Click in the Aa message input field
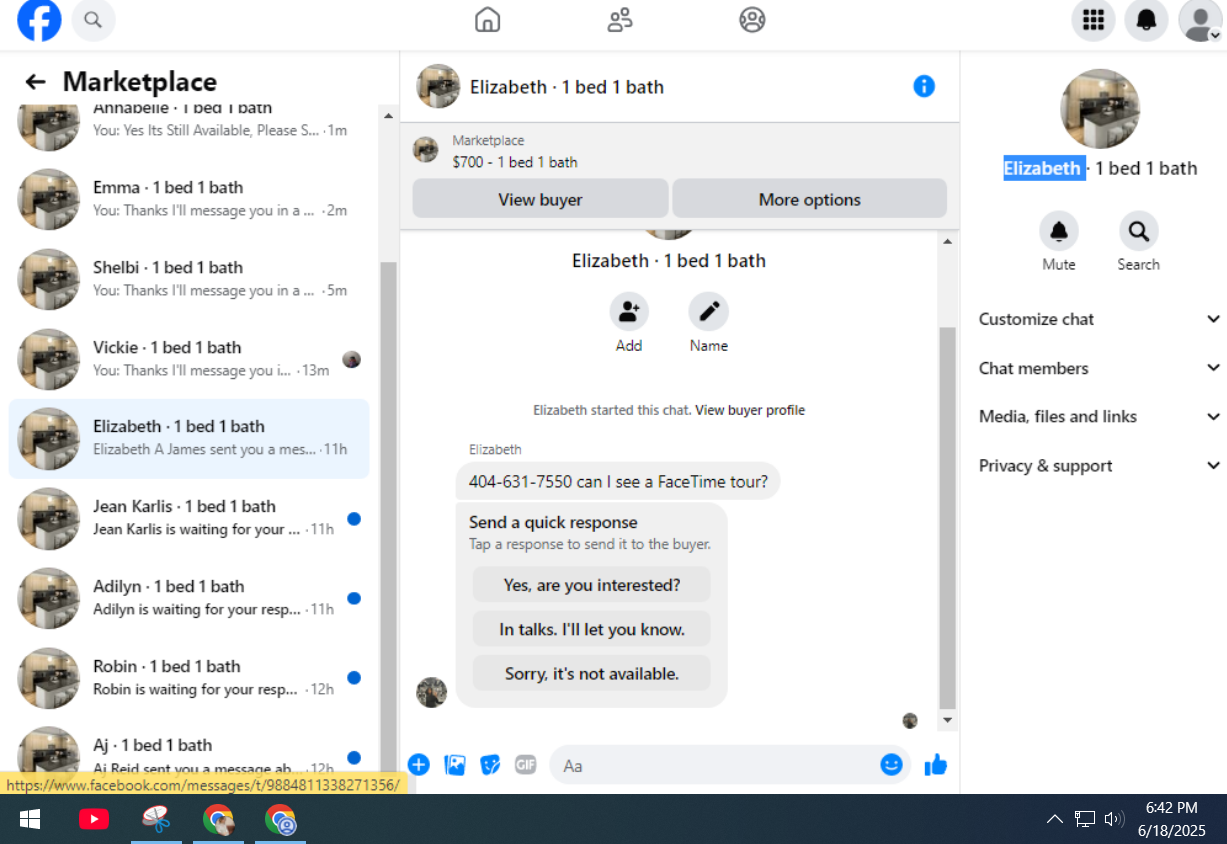The image size is (1227, 844). tap(716, 765)
